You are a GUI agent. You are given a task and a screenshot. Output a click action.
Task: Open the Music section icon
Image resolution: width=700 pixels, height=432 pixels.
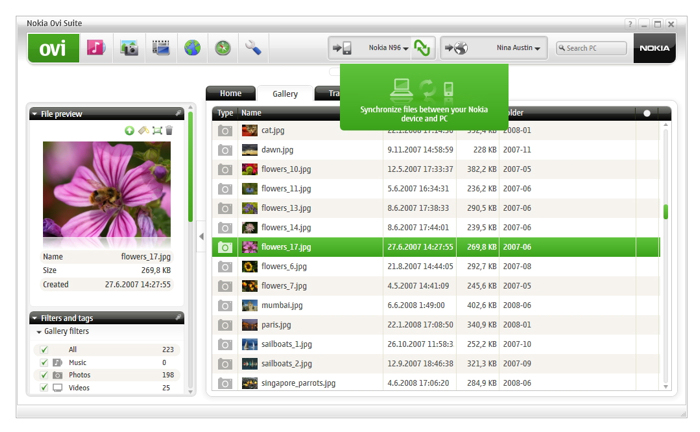click(96, 47)
